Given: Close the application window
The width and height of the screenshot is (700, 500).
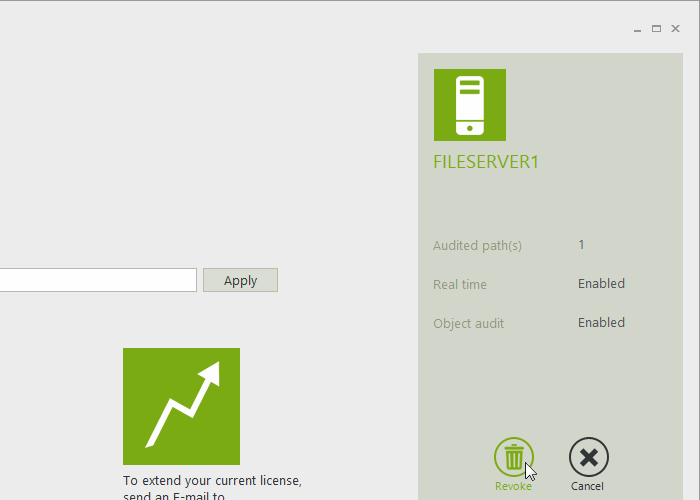Looking at the screenshot, I should click(676, 29).
